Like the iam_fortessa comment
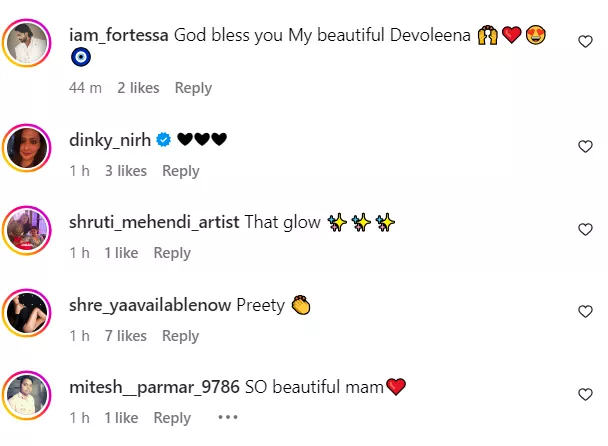 coord(586,41)
